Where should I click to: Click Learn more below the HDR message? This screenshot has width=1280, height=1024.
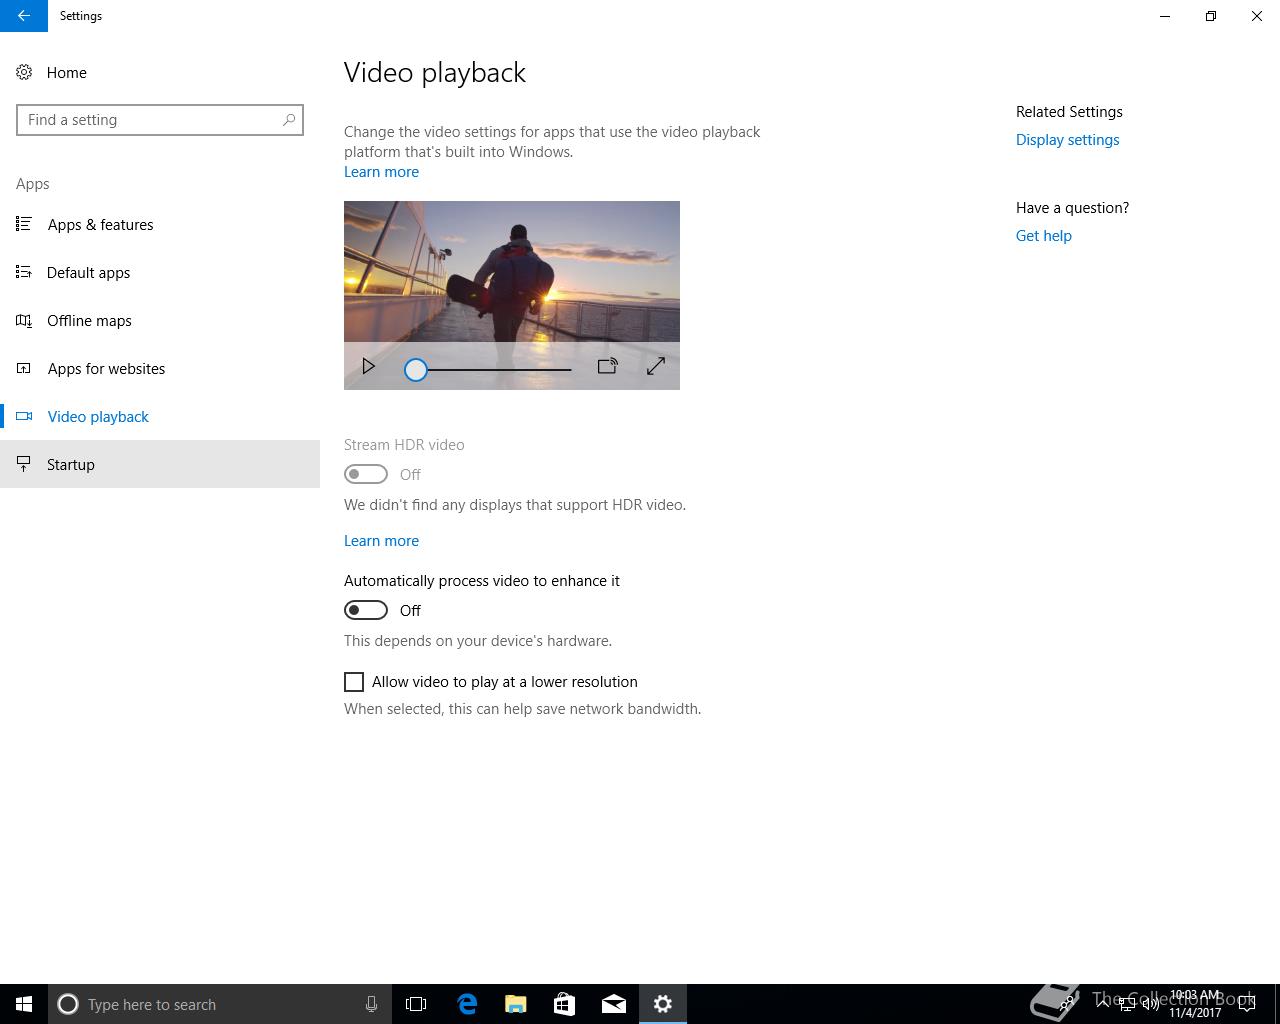pos(381,541)
